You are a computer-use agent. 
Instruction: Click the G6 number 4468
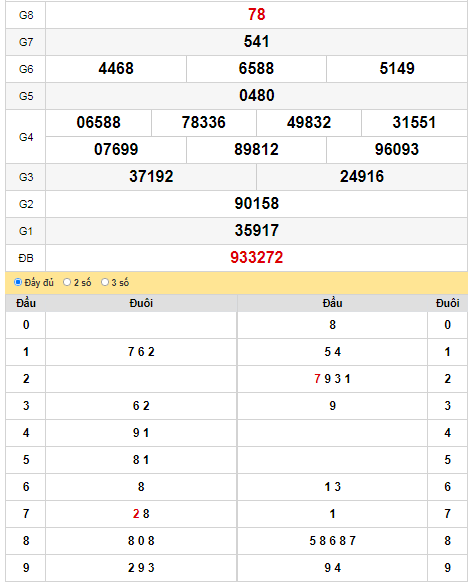[116, 69]
